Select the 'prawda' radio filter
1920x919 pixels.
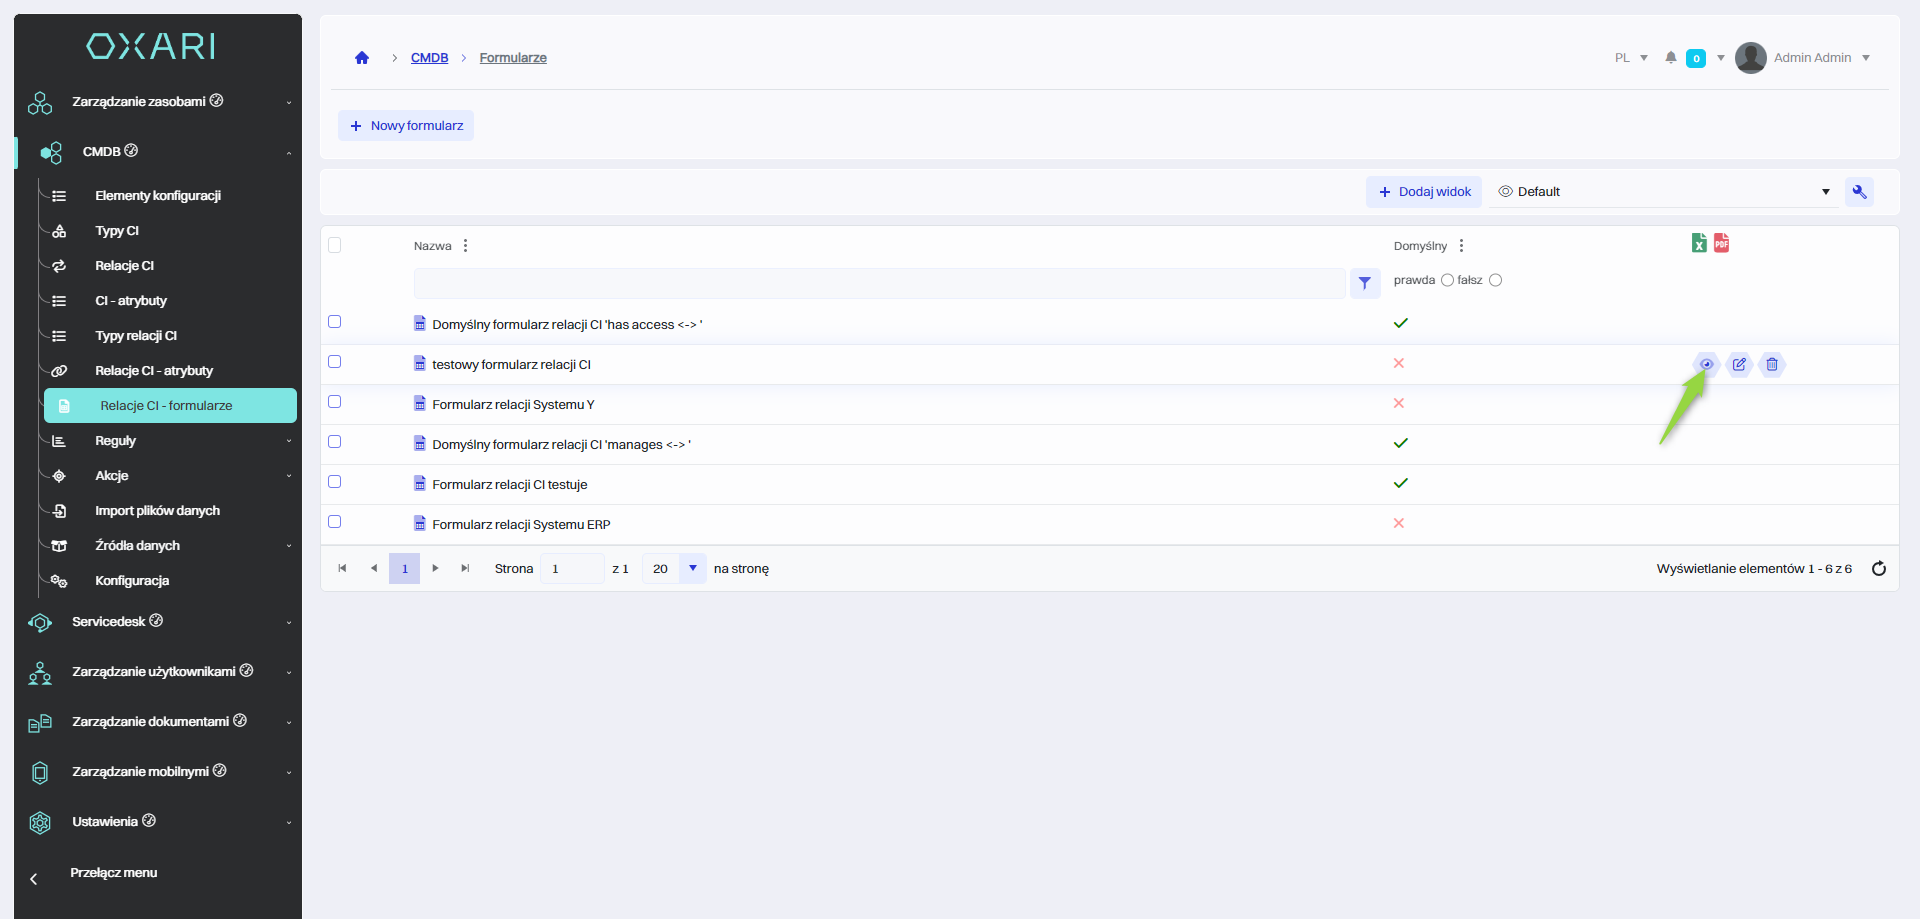(x=1446, y=280)
